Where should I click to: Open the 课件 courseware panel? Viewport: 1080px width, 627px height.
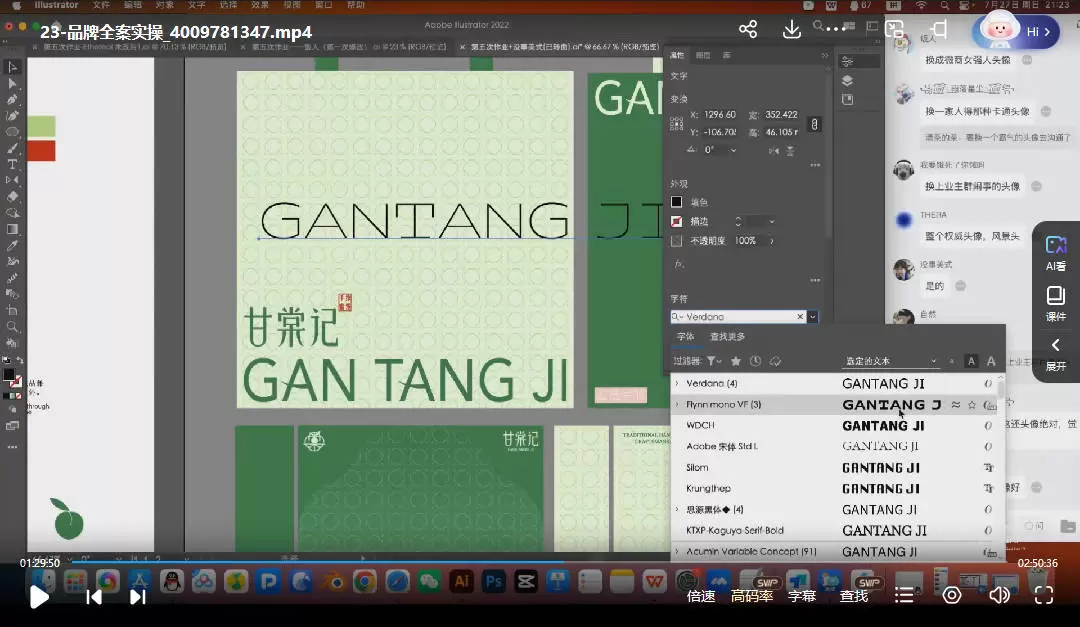1056,304
